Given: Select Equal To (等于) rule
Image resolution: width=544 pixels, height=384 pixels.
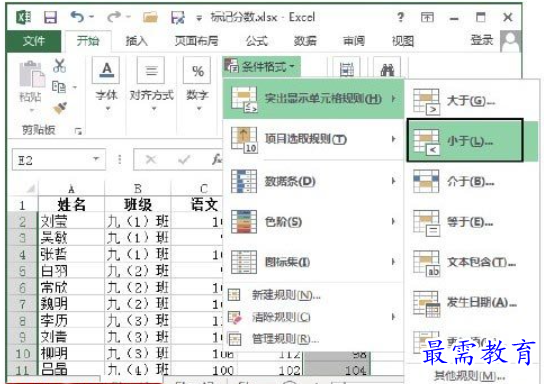Looking at the screenshot, I should 473,222.
